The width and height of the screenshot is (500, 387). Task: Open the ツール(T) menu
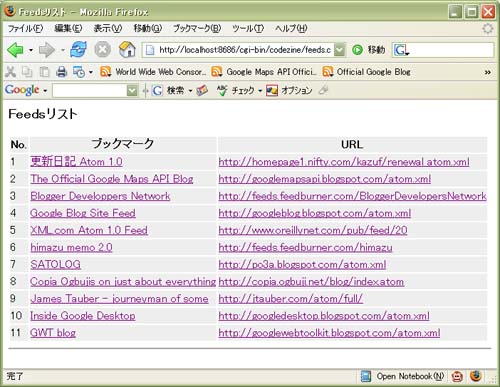pos(248,29)
